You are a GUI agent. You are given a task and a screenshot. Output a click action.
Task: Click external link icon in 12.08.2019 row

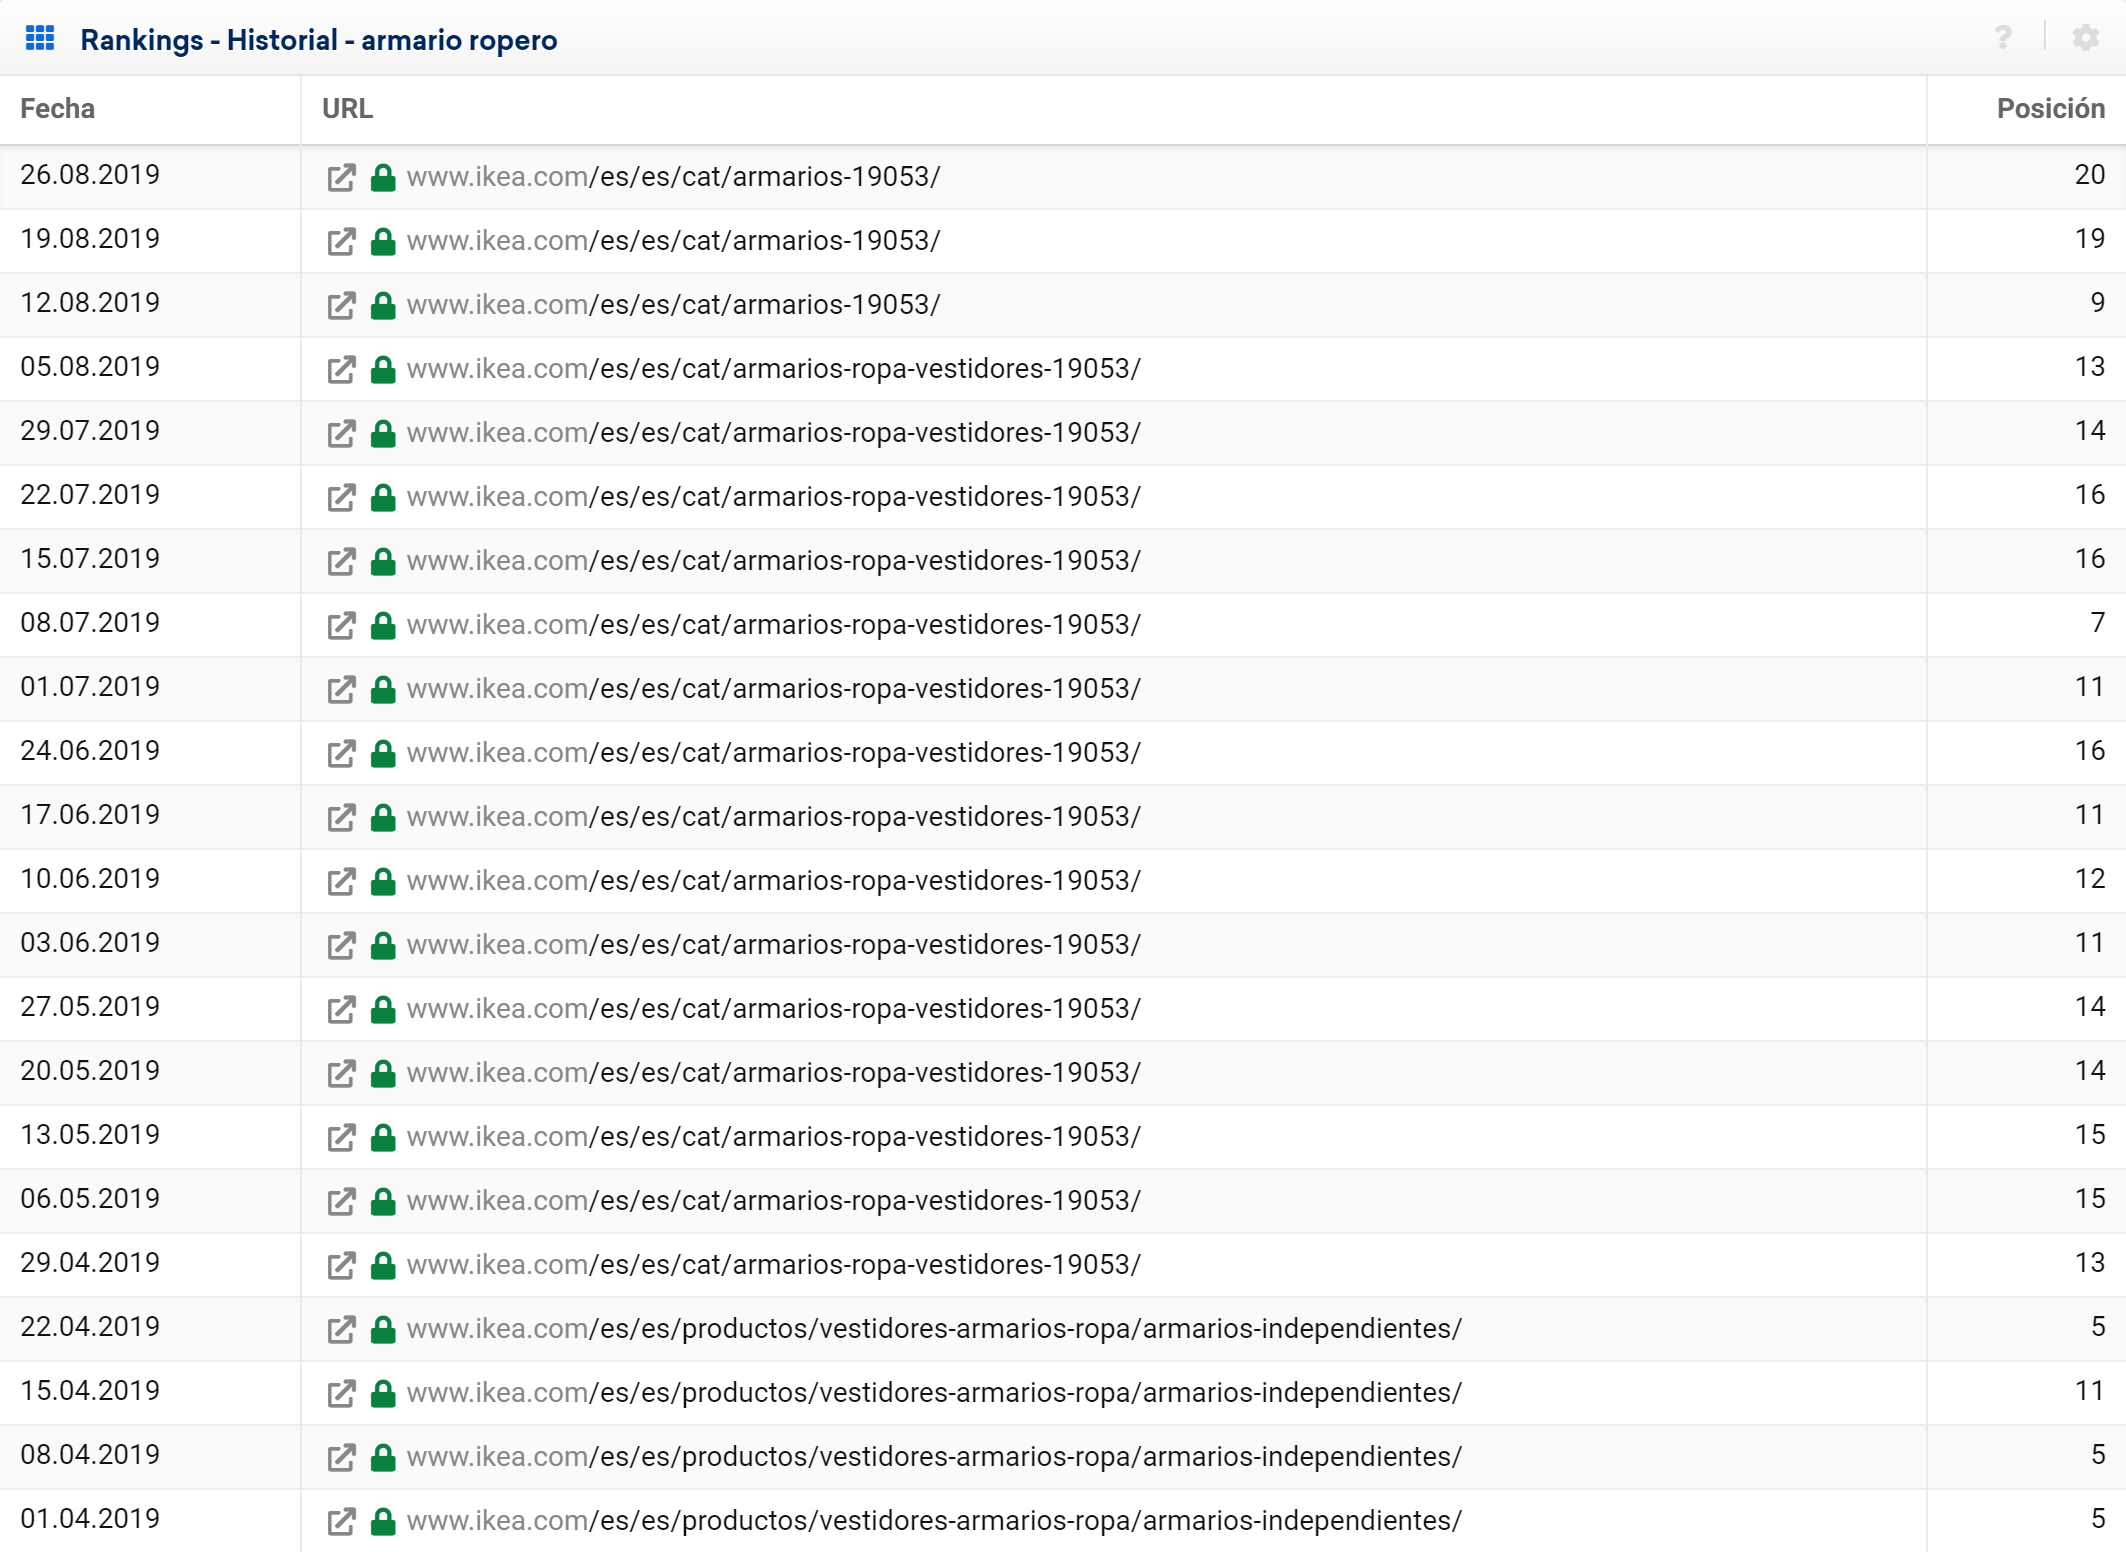coord(341,306)
